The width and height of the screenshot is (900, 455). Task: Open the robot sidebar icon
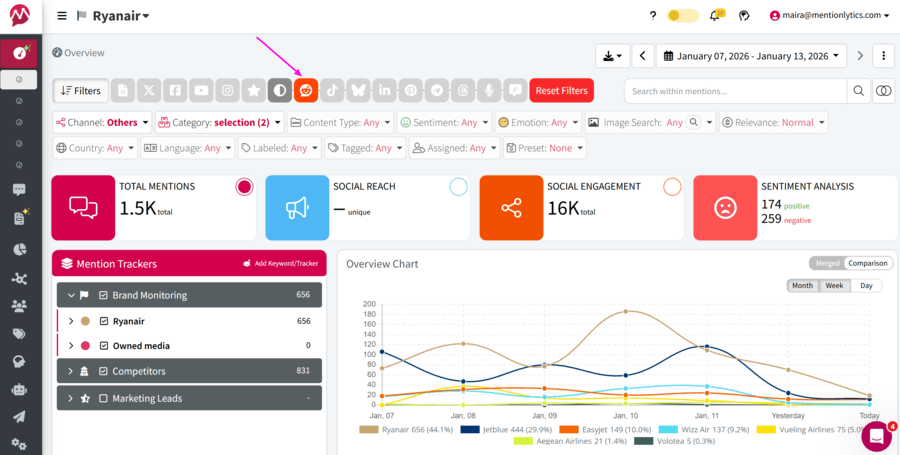click(19, 389)
